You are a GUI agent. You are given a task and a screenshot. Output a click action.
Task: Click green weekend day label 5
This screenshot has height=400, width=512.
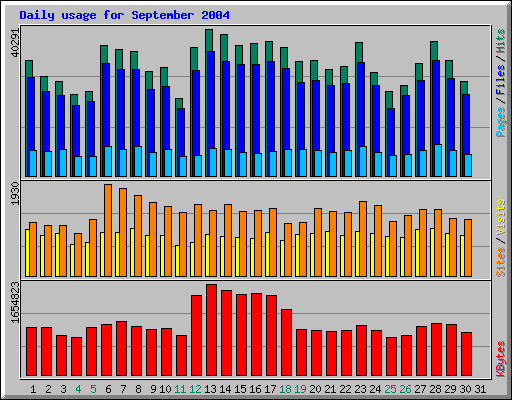[93, 389]
